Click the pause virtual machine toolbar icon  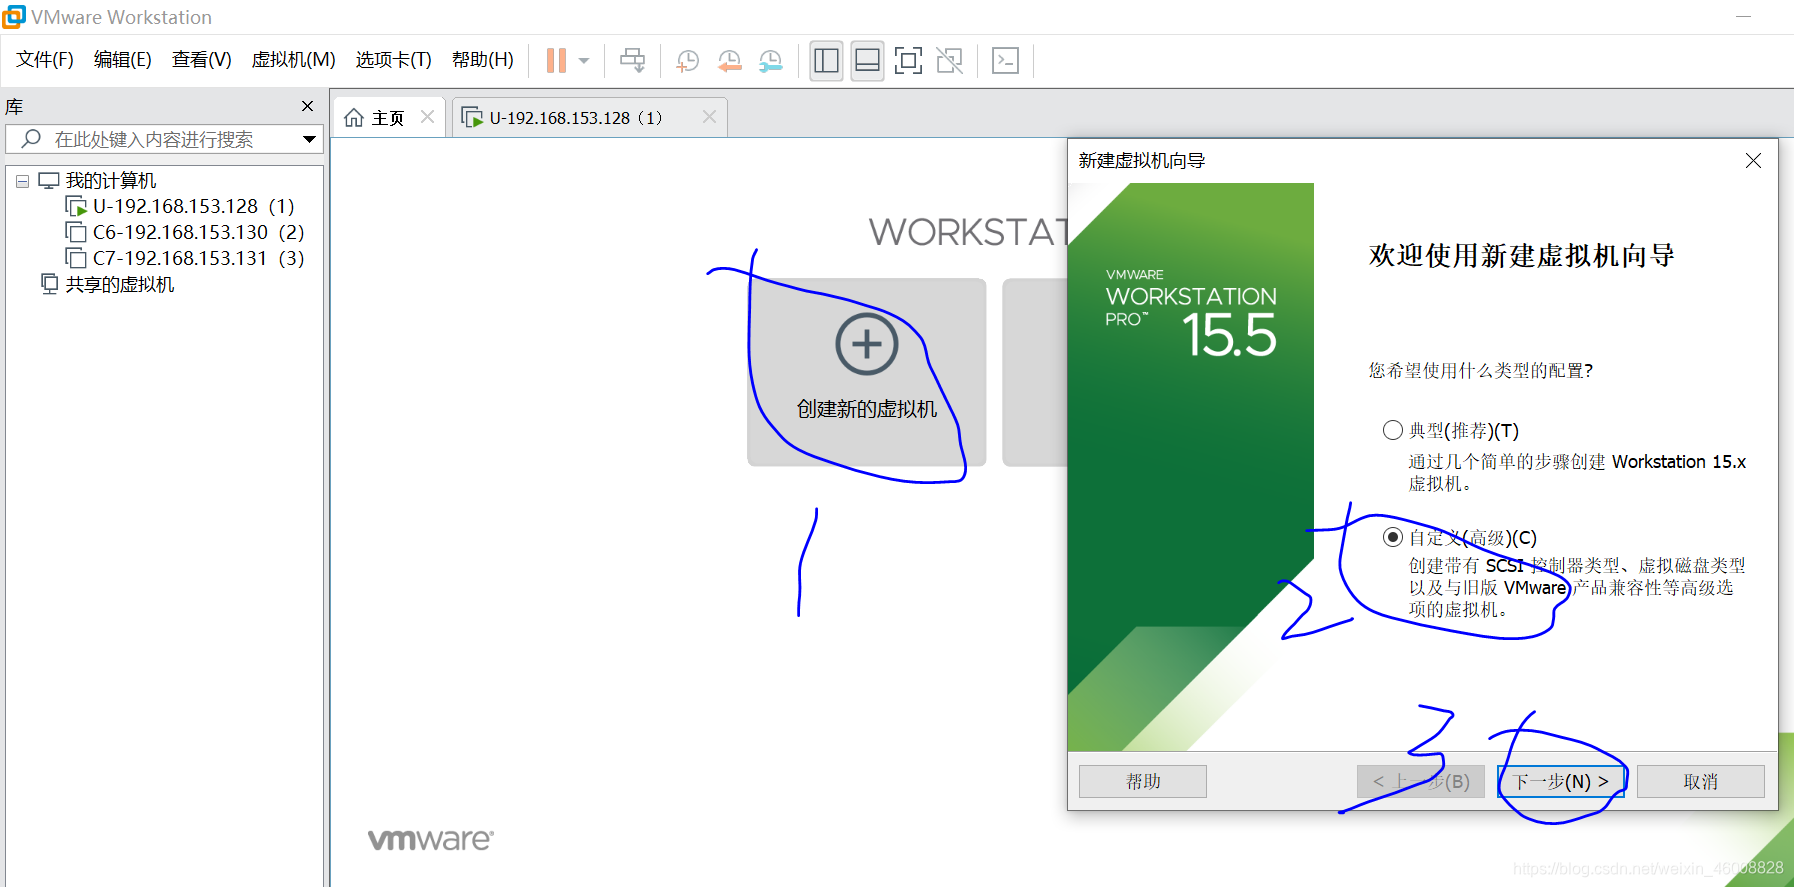[556, 61]
